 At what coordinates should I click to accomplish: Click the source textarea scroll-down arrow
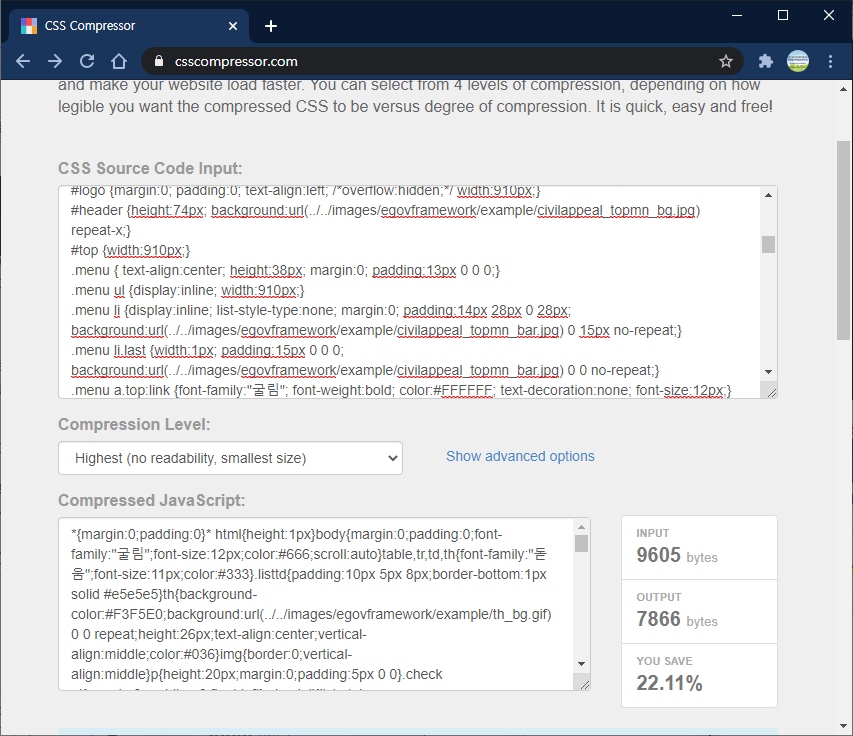click(768, 372)
